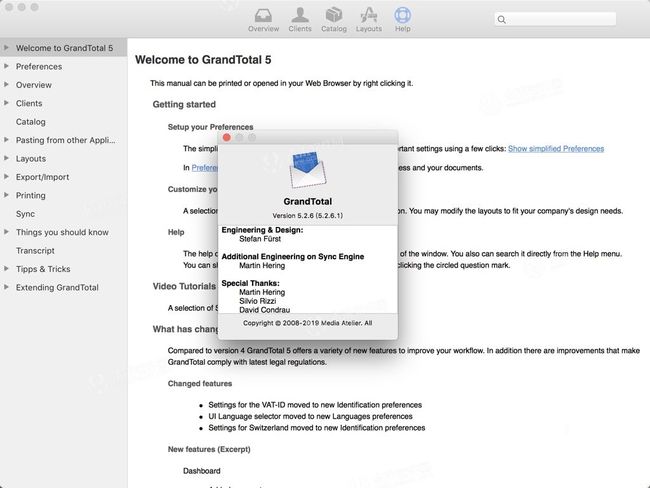Select the Help lifebuoy toolbar icon
Image resolution: width=650 pixels, height=488 pixels.
coord(403,19)
